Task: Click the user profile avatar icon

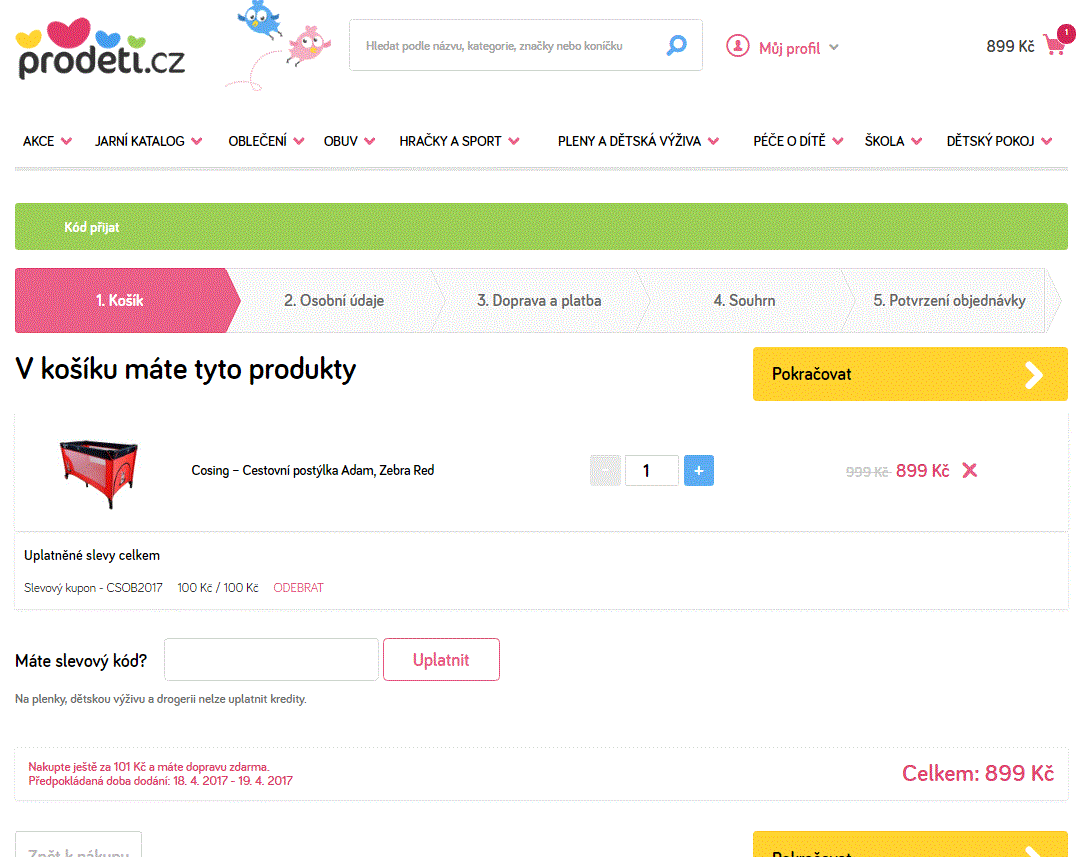Action: (x=738, y=46)
